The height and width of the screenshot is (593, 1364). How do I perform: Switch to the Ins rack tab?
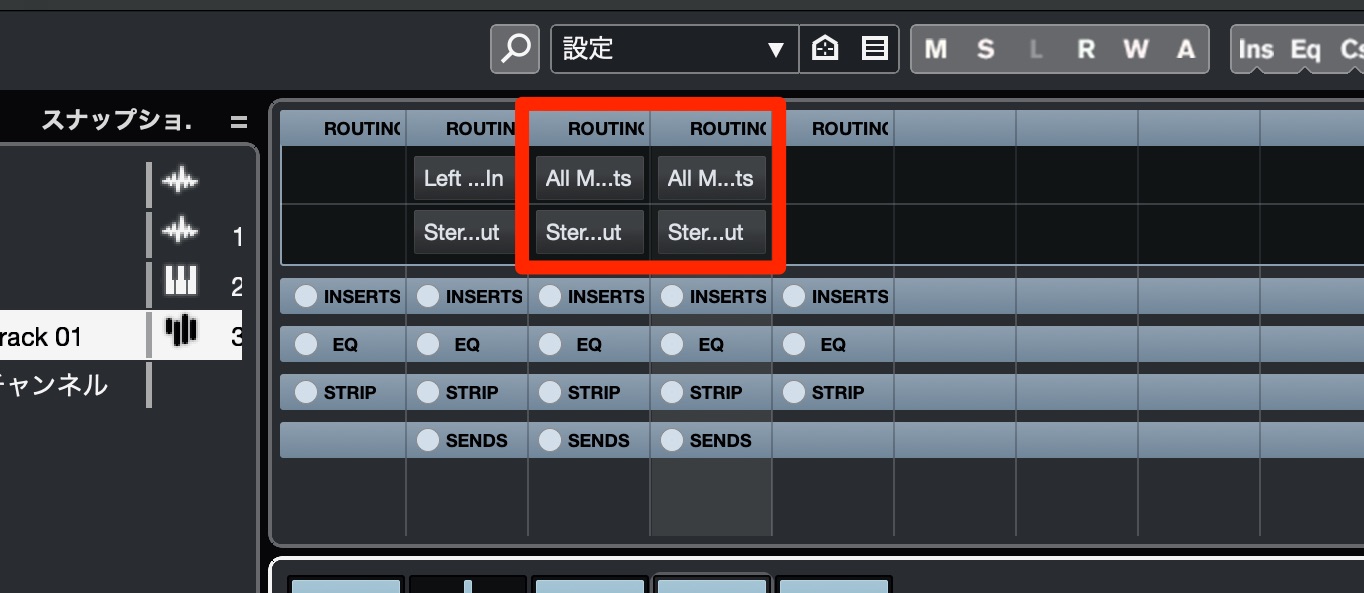1256,49
